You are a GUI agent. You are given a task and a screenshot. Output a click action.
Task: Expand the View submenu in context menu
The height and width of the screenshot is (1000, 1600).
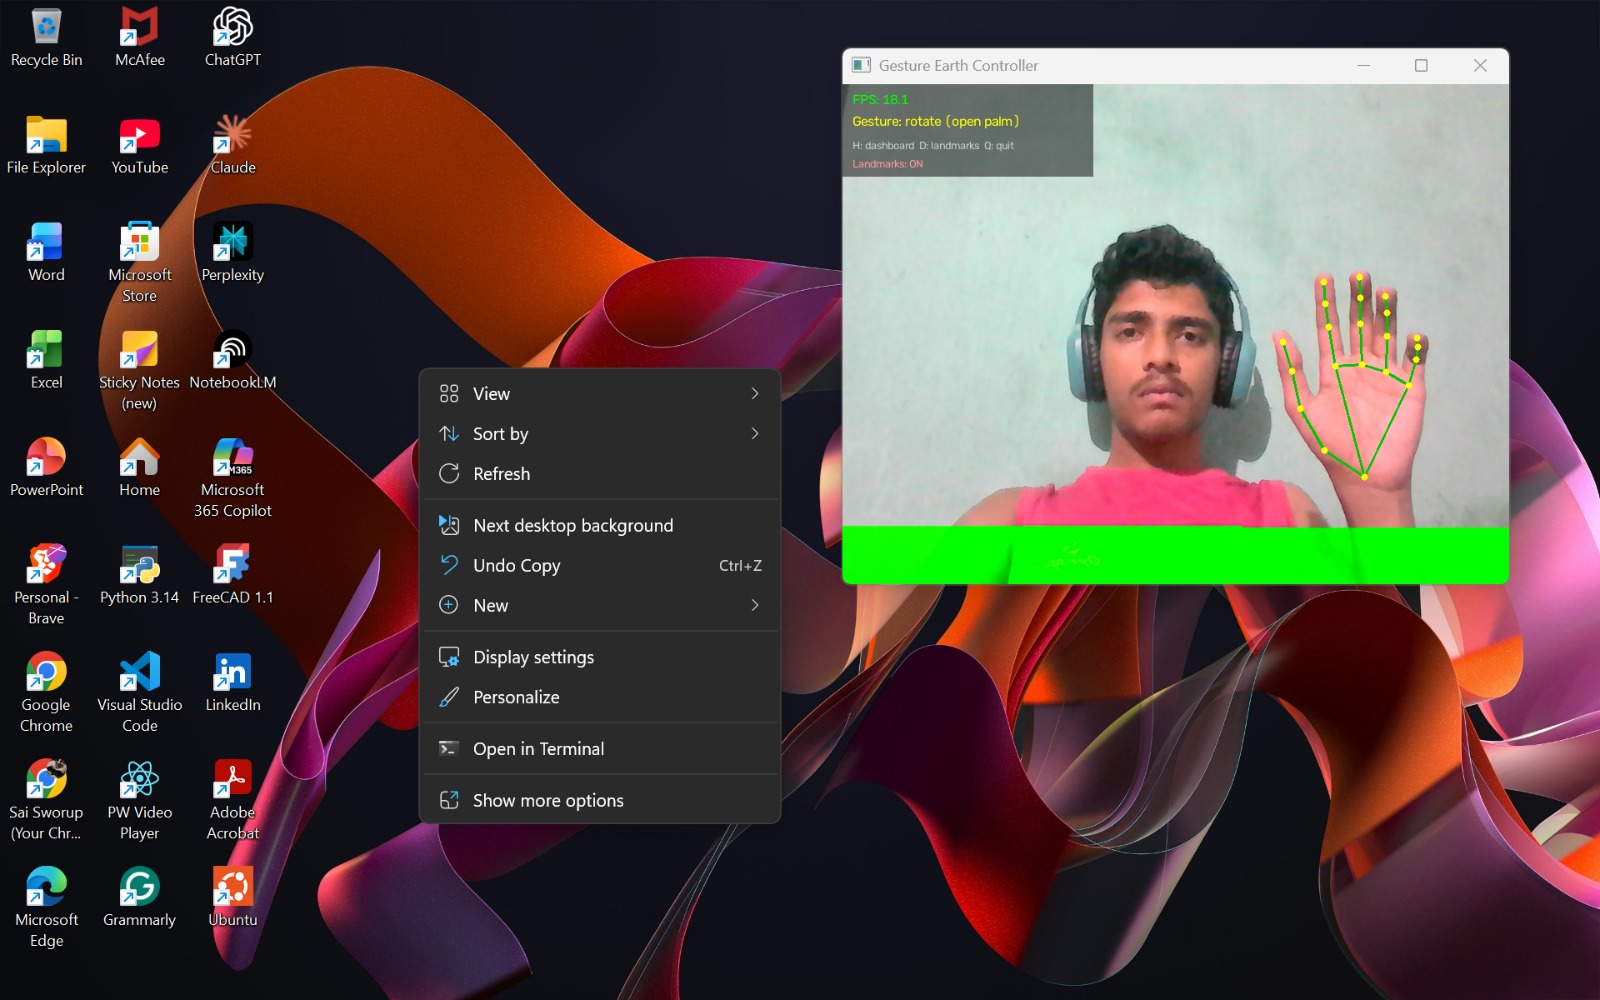600,394
